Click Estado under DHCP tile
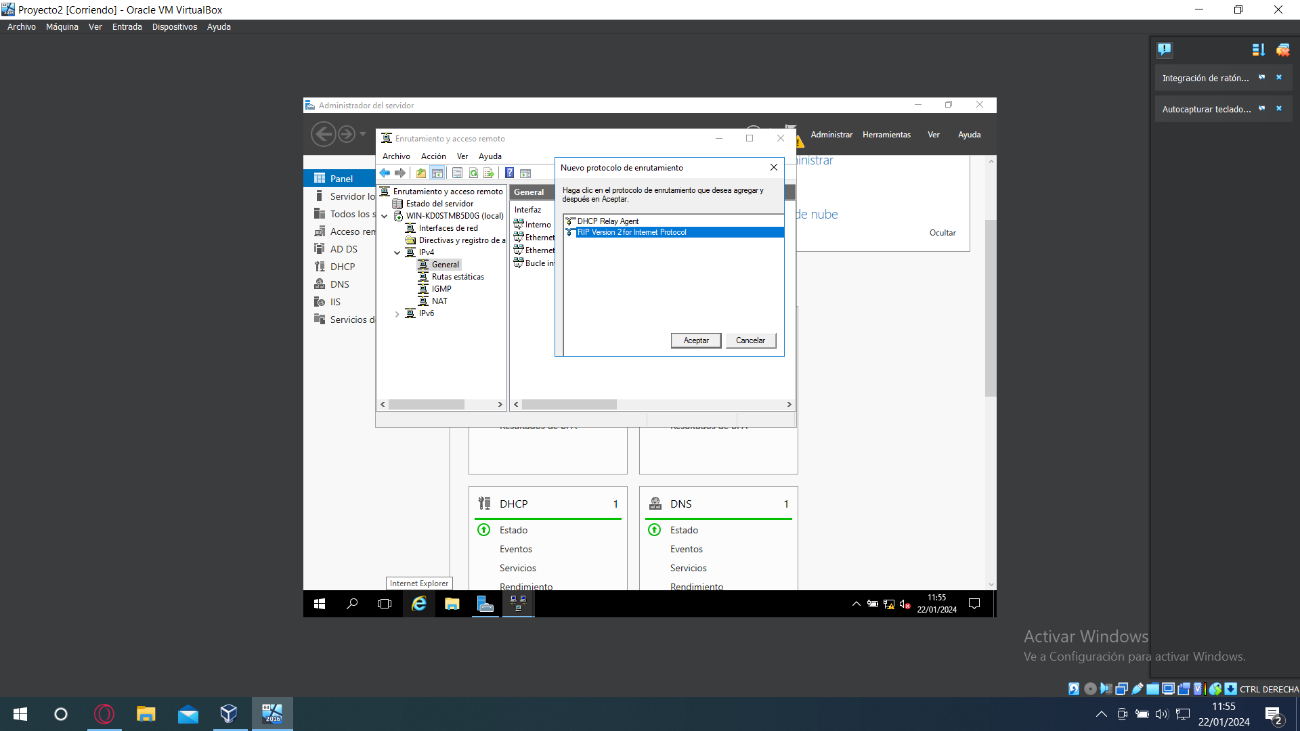 [x=513, y=530]
